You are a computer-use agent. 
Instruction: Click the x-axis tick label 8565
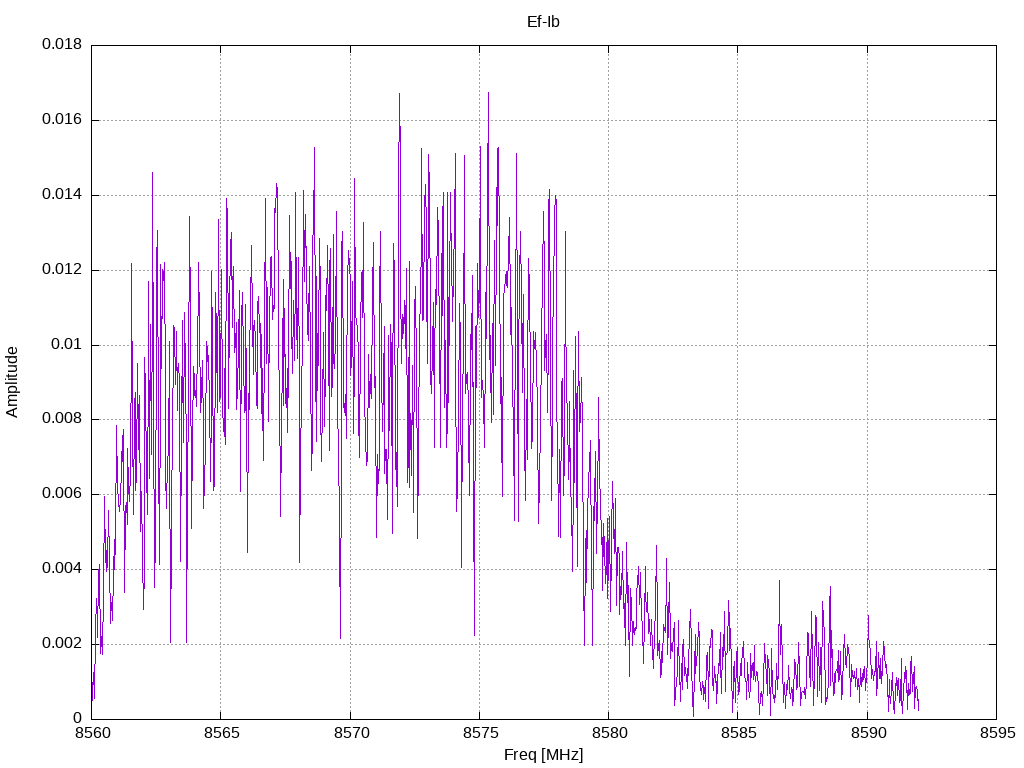[x=222, y=733]
